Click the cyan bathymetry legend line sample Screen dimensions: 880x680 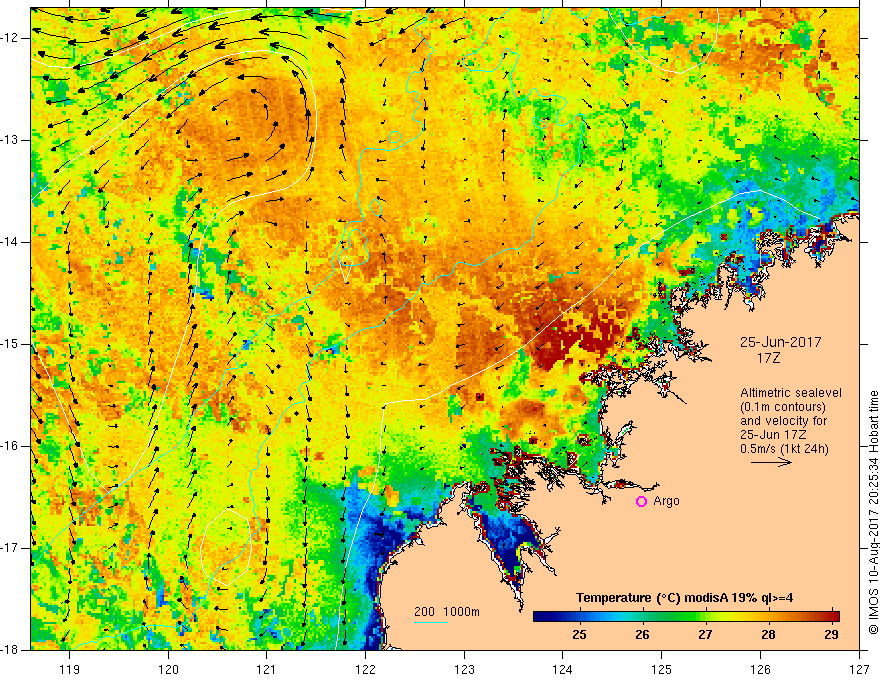[430, 622]
